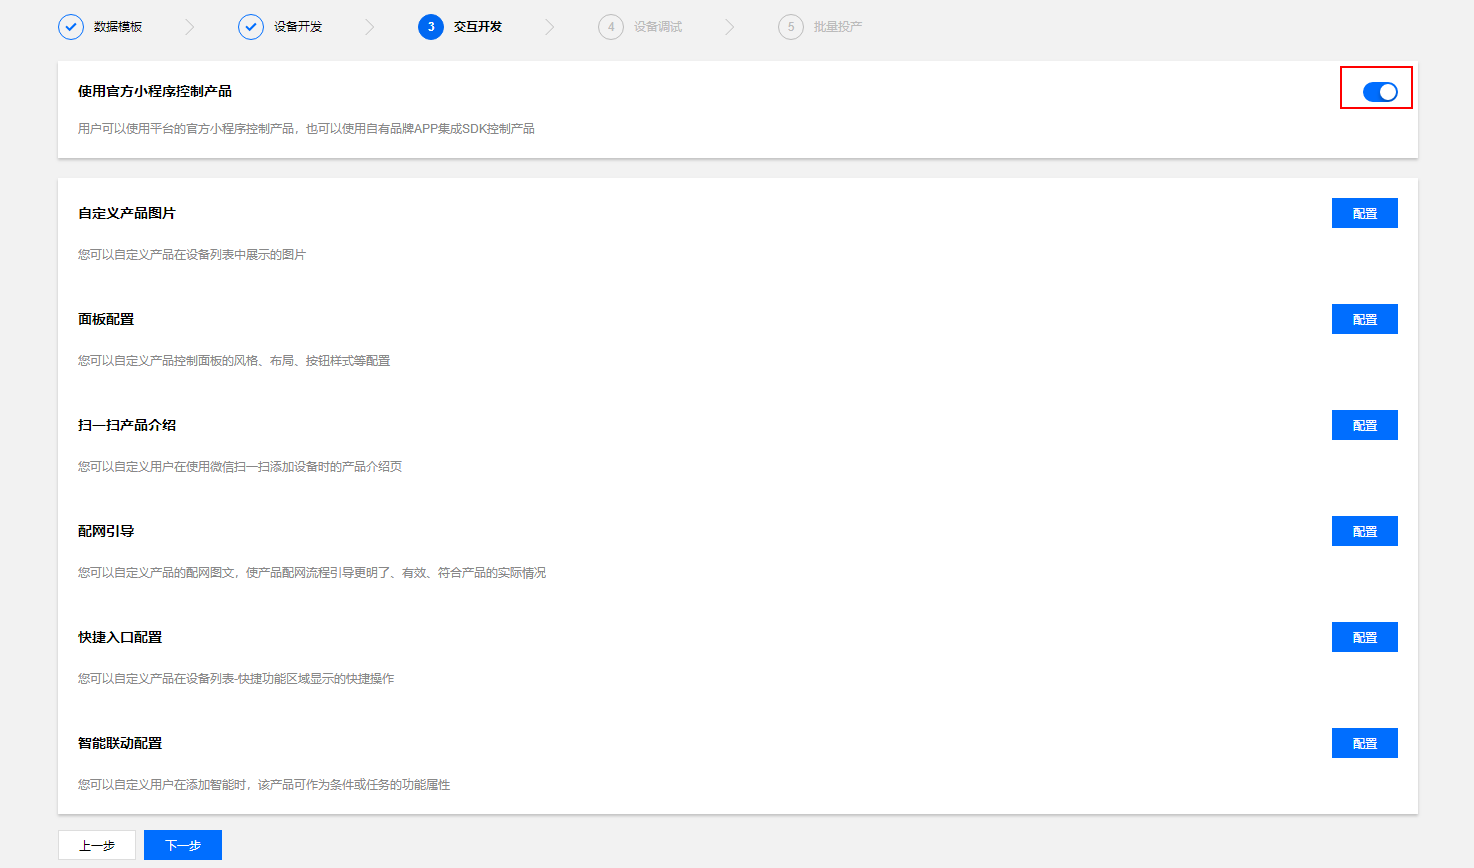Open 配网引导 configuration button

pos(1364,531)
